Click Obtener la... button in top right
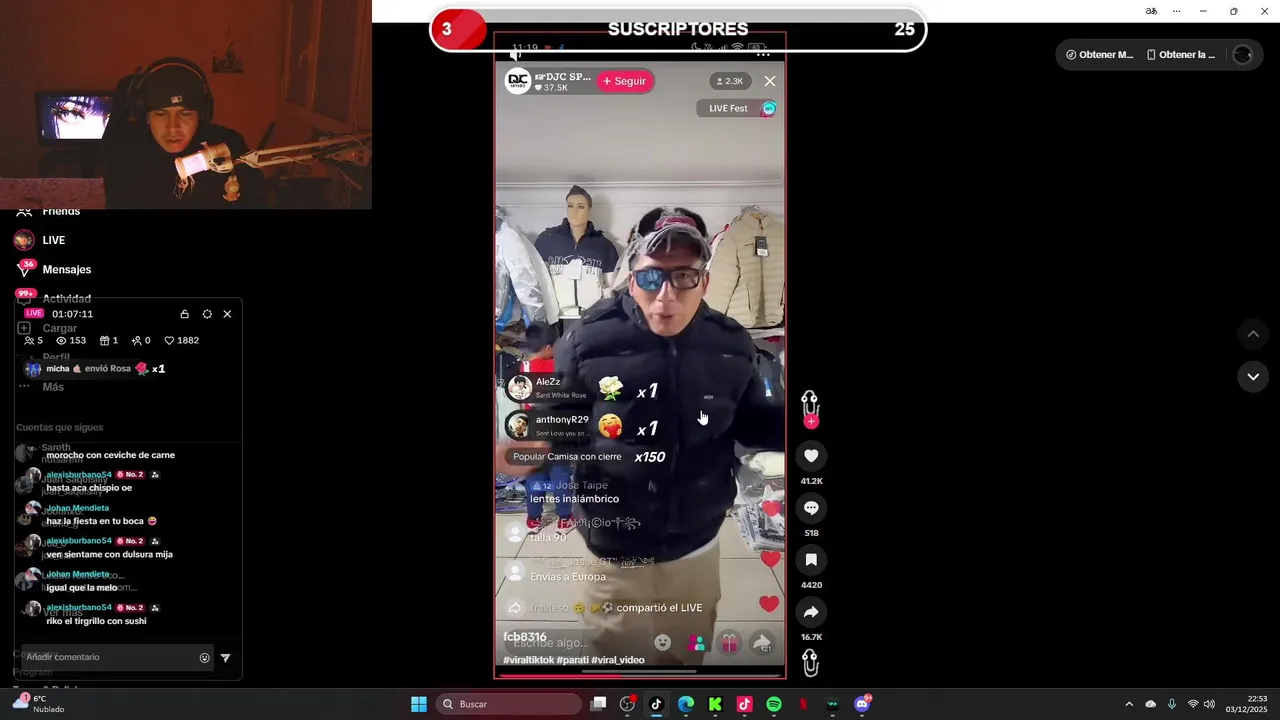The height and width of the screenshot is (720, 1280). tap(1180, 55)
